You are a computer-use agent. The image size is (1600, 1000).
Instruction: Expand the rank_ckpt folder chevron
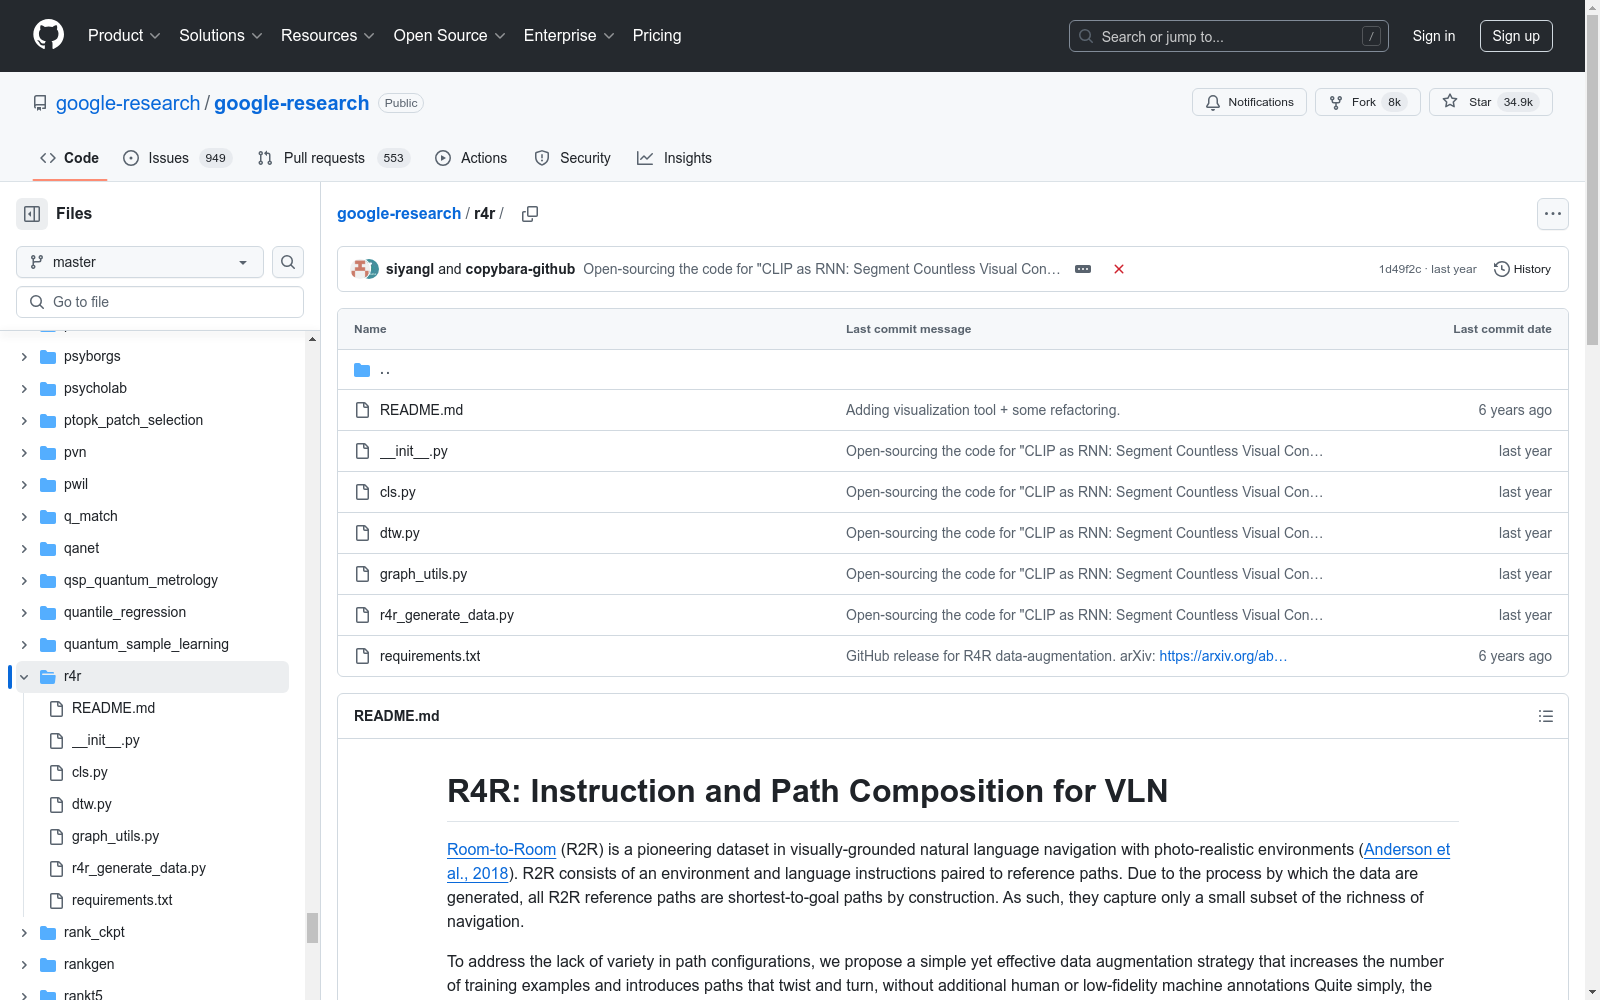24,932
